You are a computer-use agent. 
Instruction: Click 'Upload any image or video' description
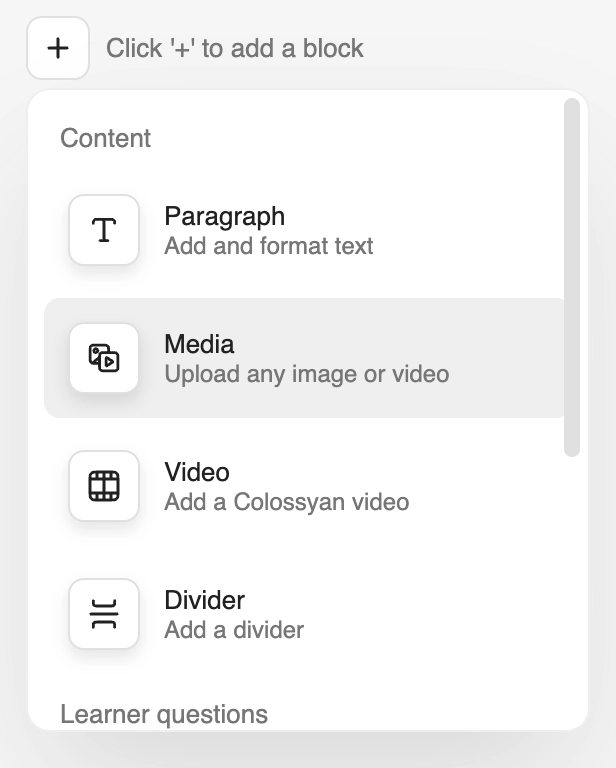click(x=307, y=374)
